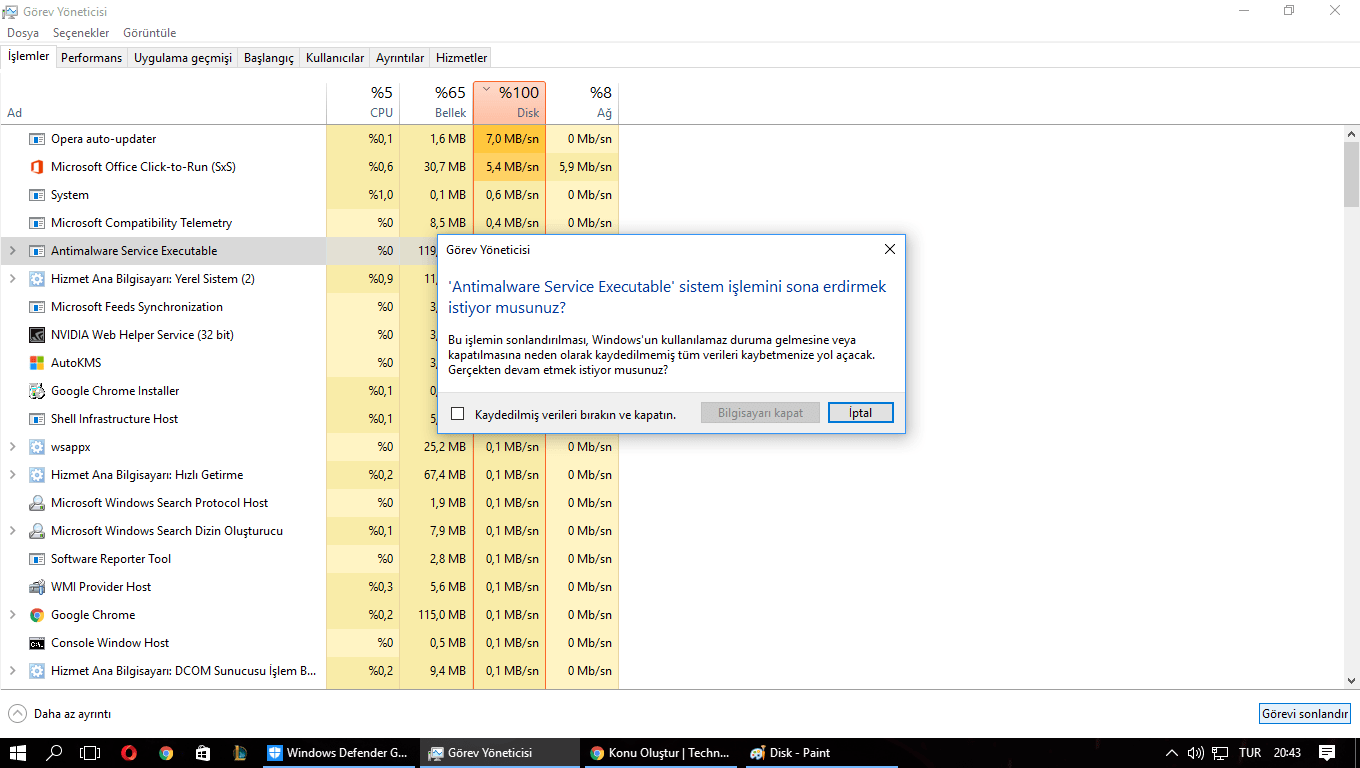Close the Görev Yöneticisi confirmation dialog
The height and width of the screenshot is (768, 1360).
[x=890, y=249]
